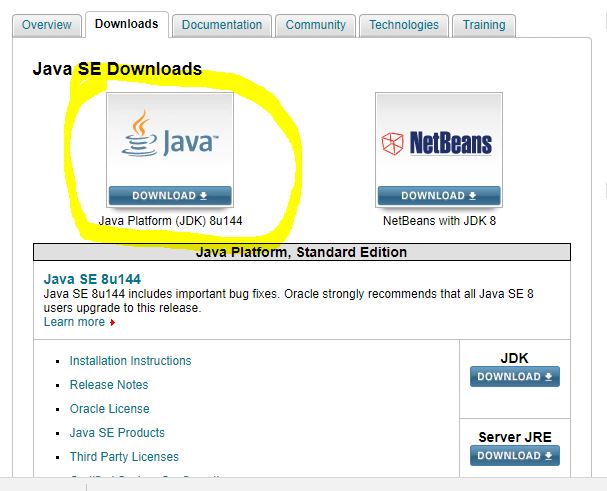Download NetBeans with JDK 8
The width and height of the screenshot is (607, 491).
pyautogui.click(x=439, y=196)
